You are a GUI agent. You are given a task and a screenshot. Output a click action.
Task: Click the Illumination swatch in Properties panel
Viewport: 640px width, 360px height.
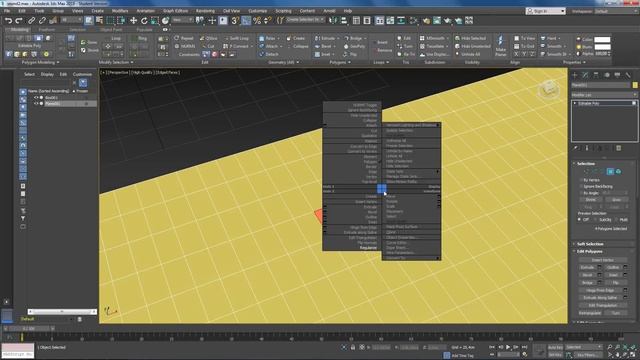pos(602,47)
